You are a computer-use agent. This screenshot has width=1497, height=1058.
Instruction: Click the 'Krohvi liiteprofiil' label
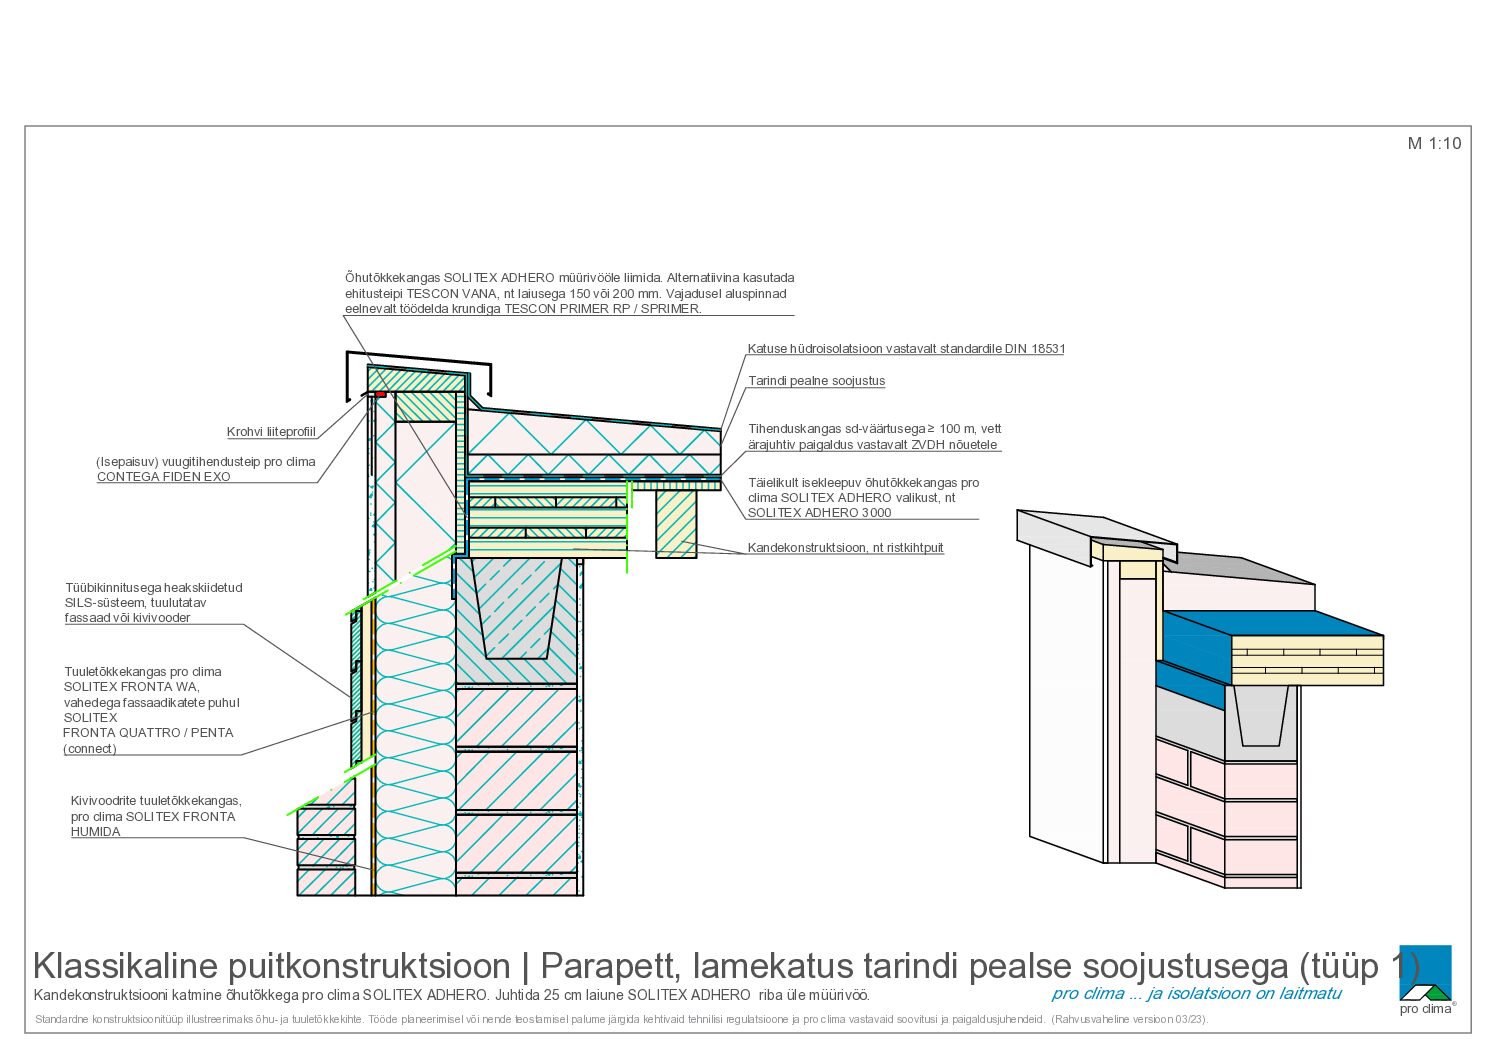(271, 432)
